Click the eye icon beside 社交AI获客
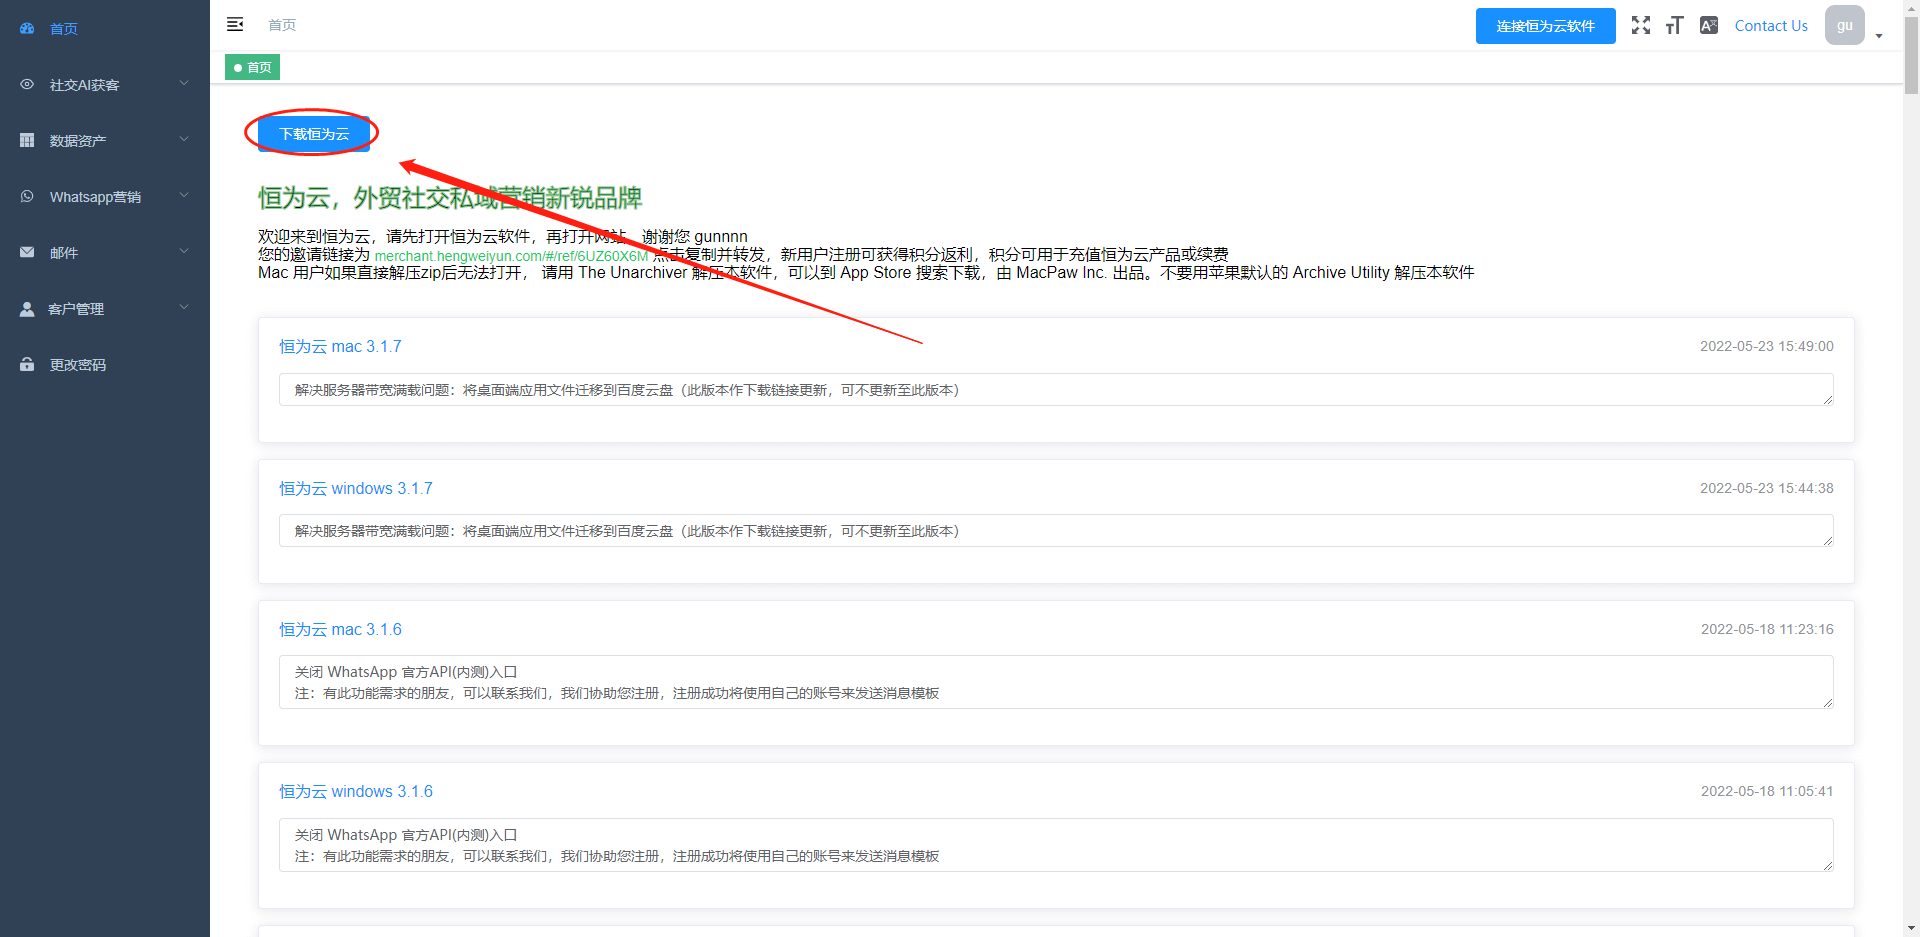 pyautogui.click(x=27, y=84)
